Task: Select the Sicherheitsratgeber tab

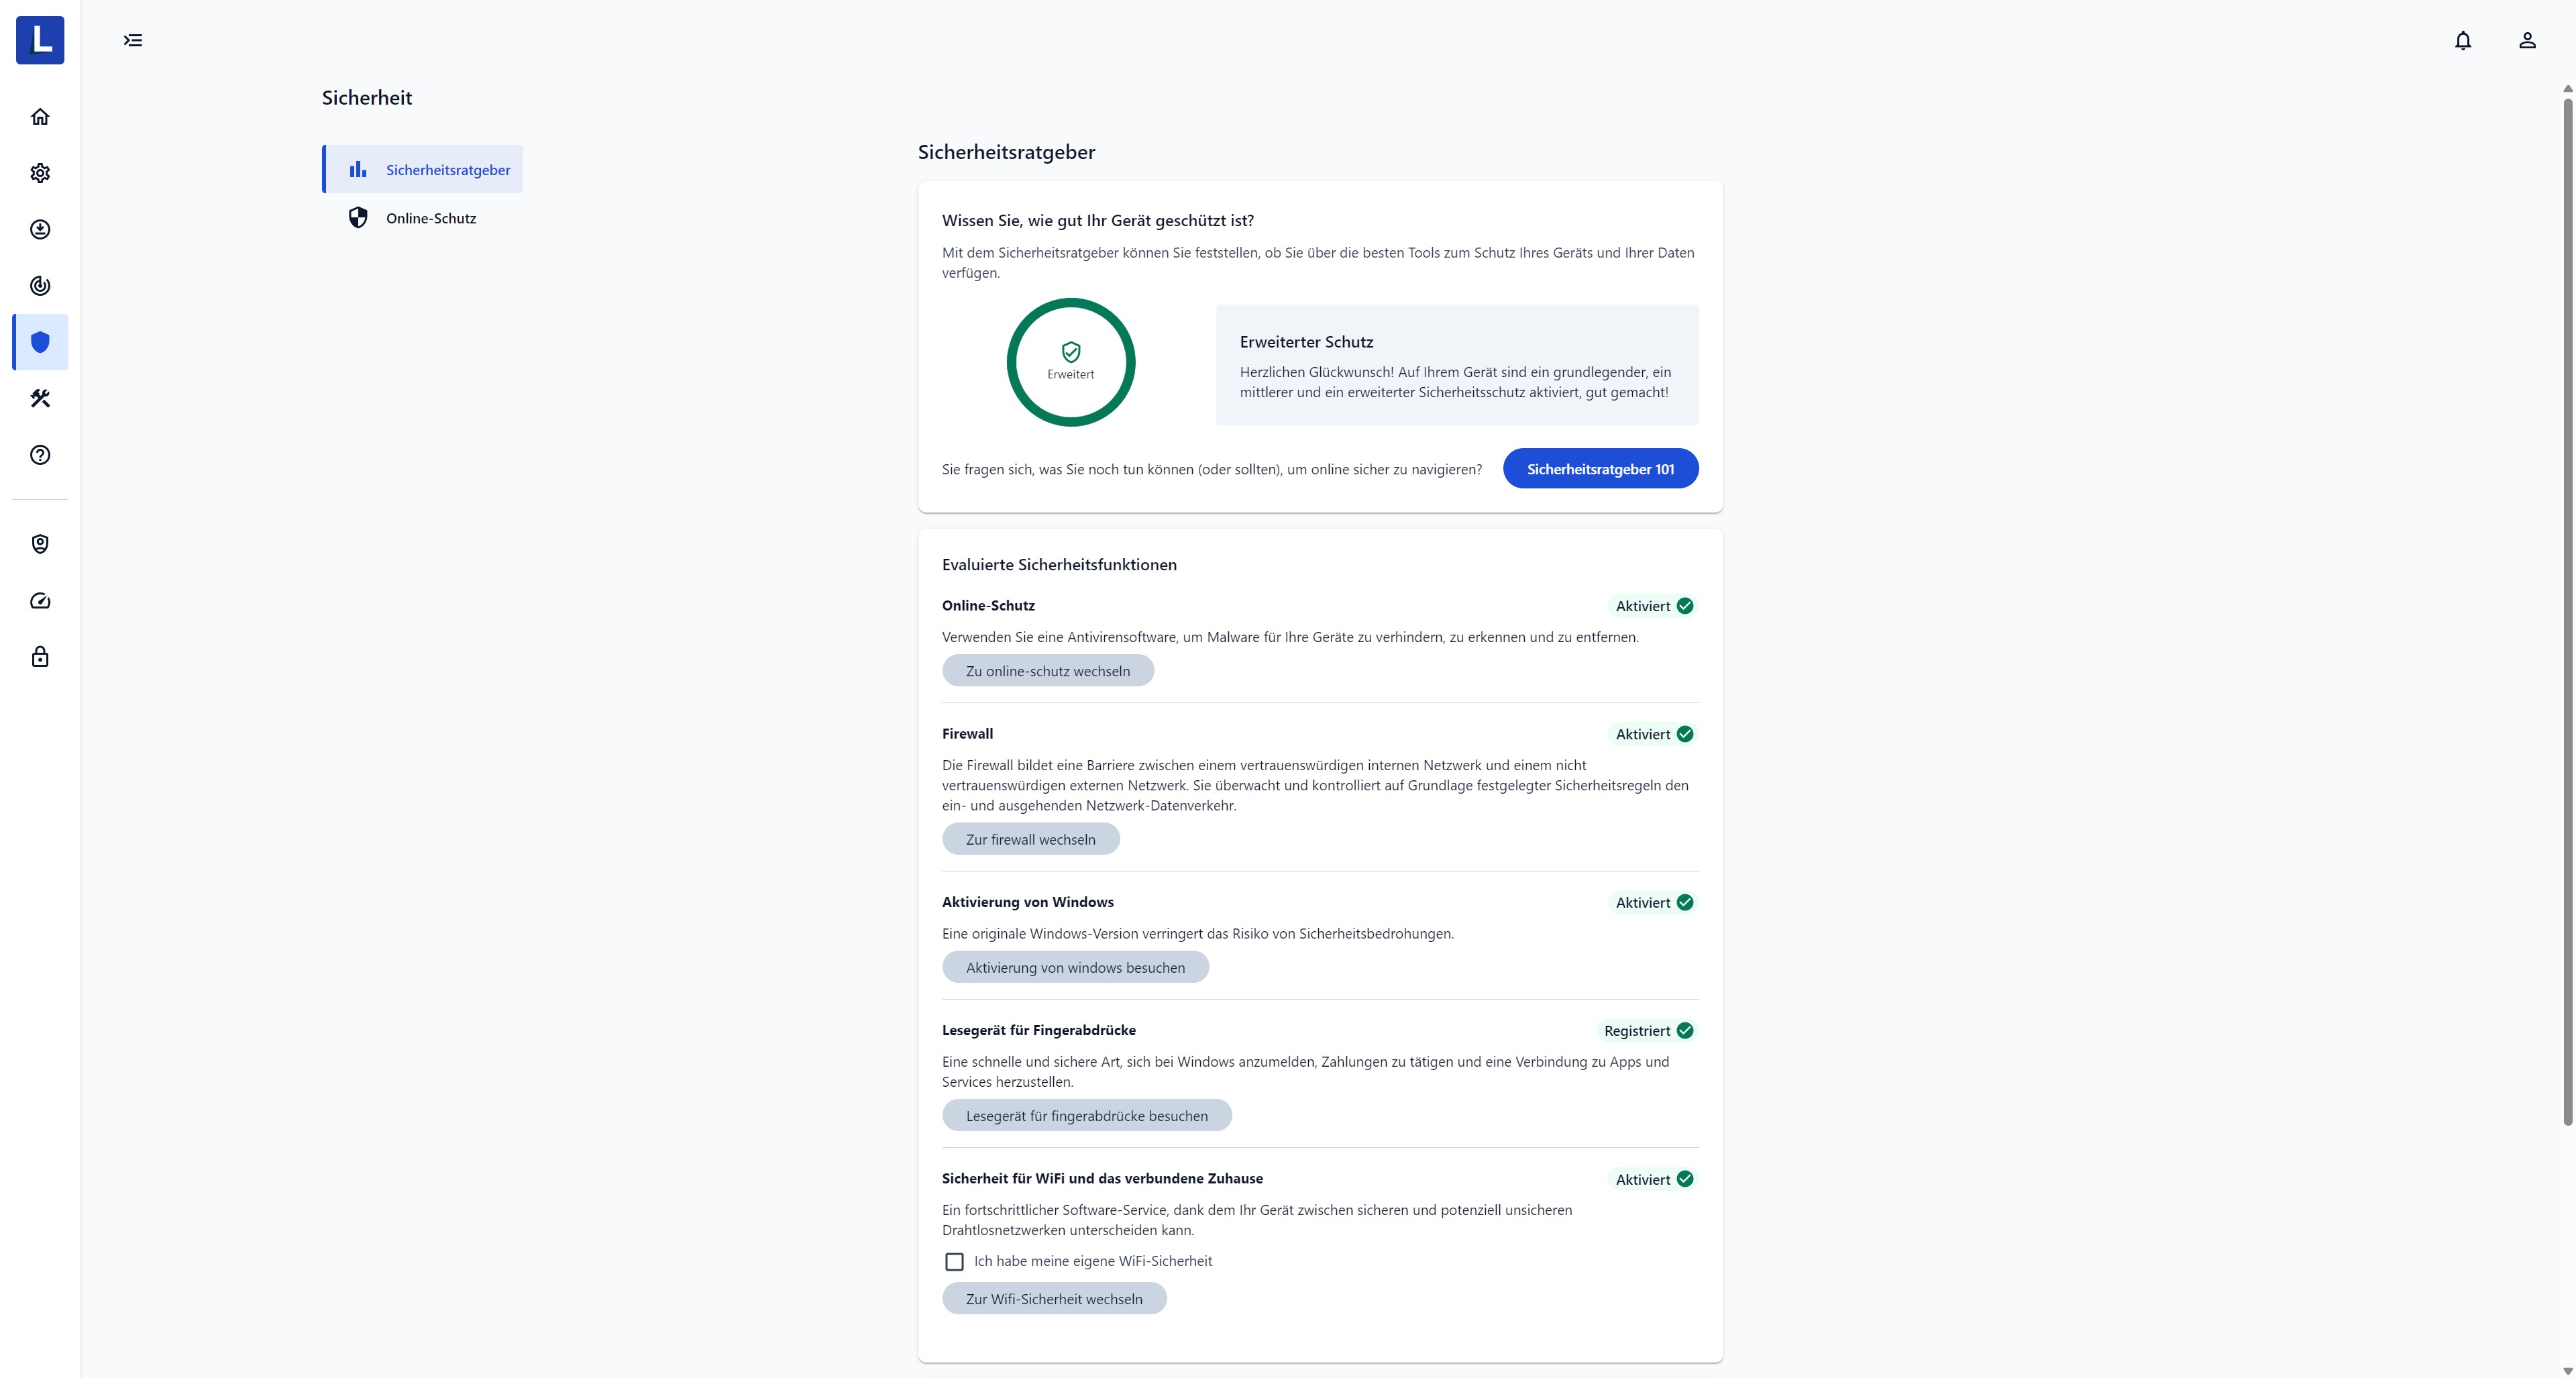Action: [x=423, y=169]
